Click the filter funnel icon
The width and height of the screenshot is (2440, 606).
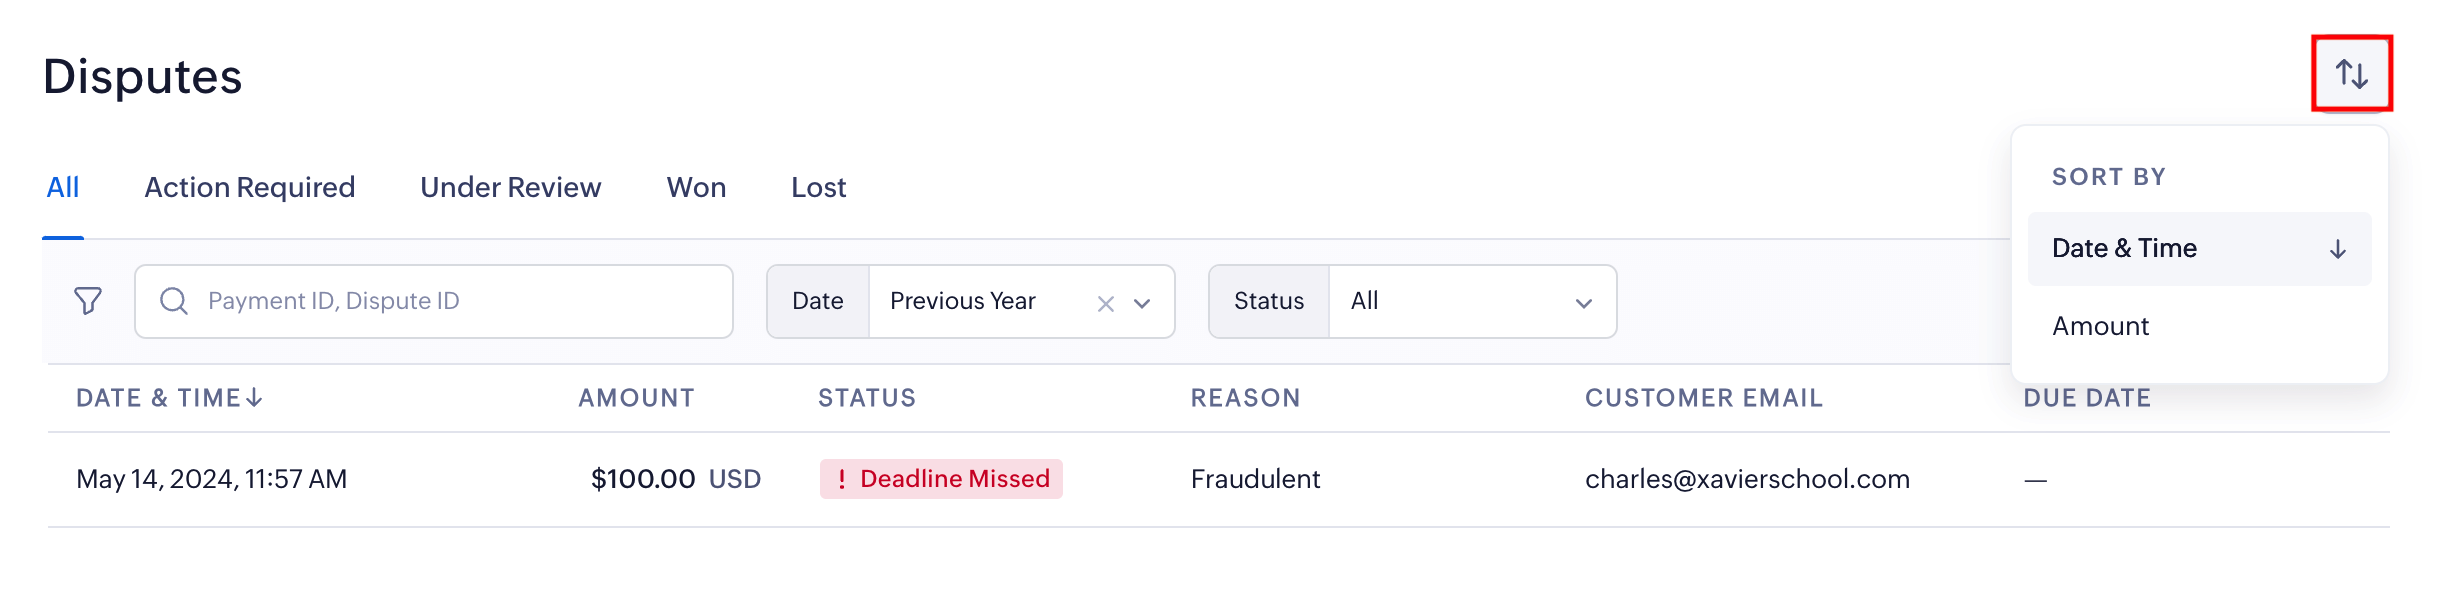(88, 301)
